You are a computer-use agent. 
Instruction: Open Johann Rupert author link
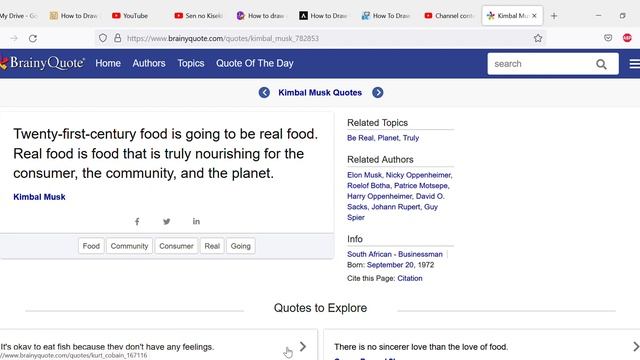pyautogui.click(x=396, y=207)
